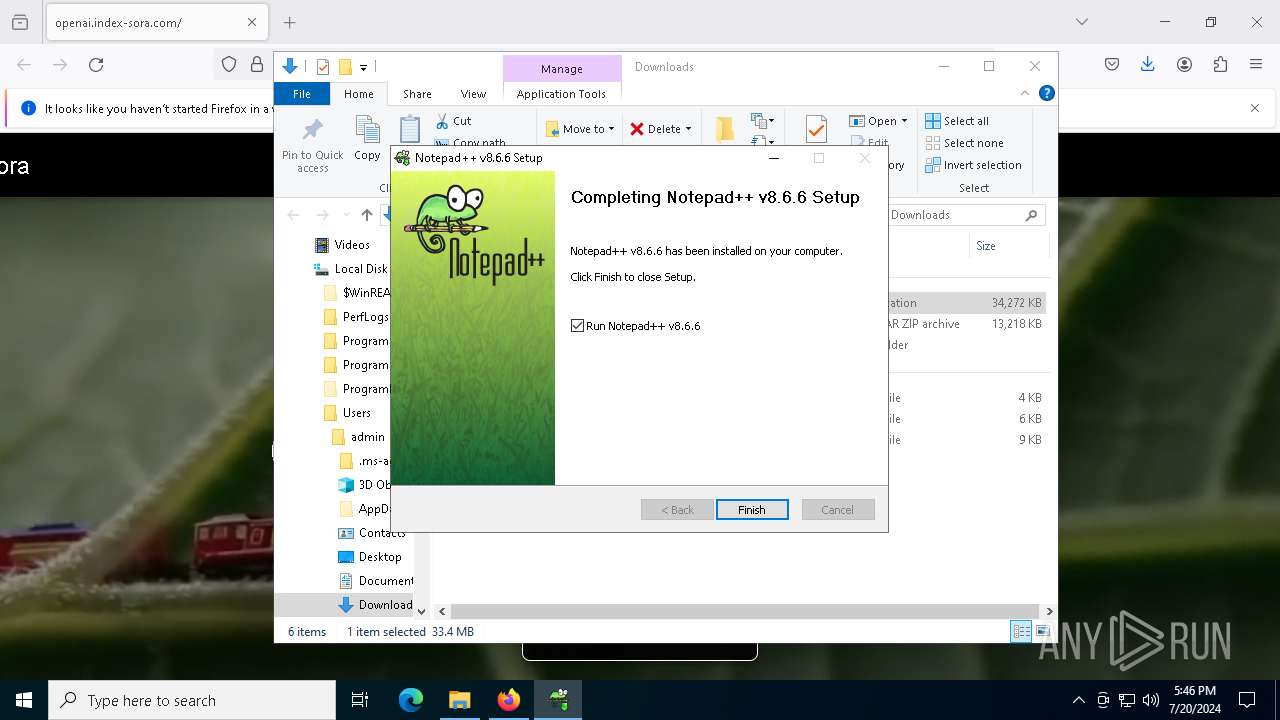Close the openai.index-sora.com tab
This screenshot has width=1280, height=720.
point(252,22)
